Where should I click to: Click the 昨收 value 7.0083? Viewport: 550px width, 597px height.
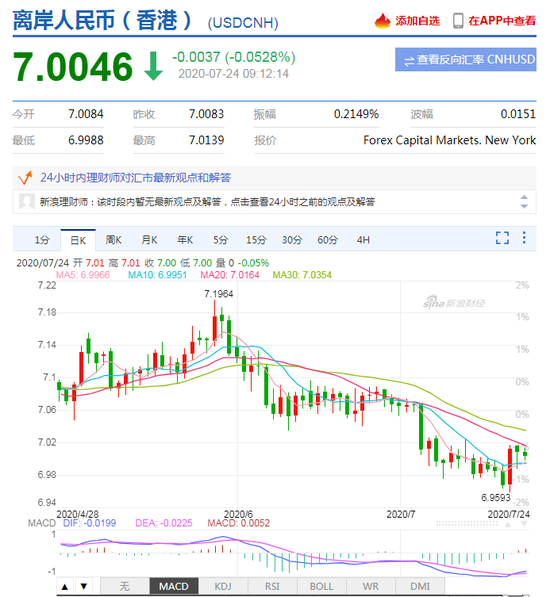point(207,114)
